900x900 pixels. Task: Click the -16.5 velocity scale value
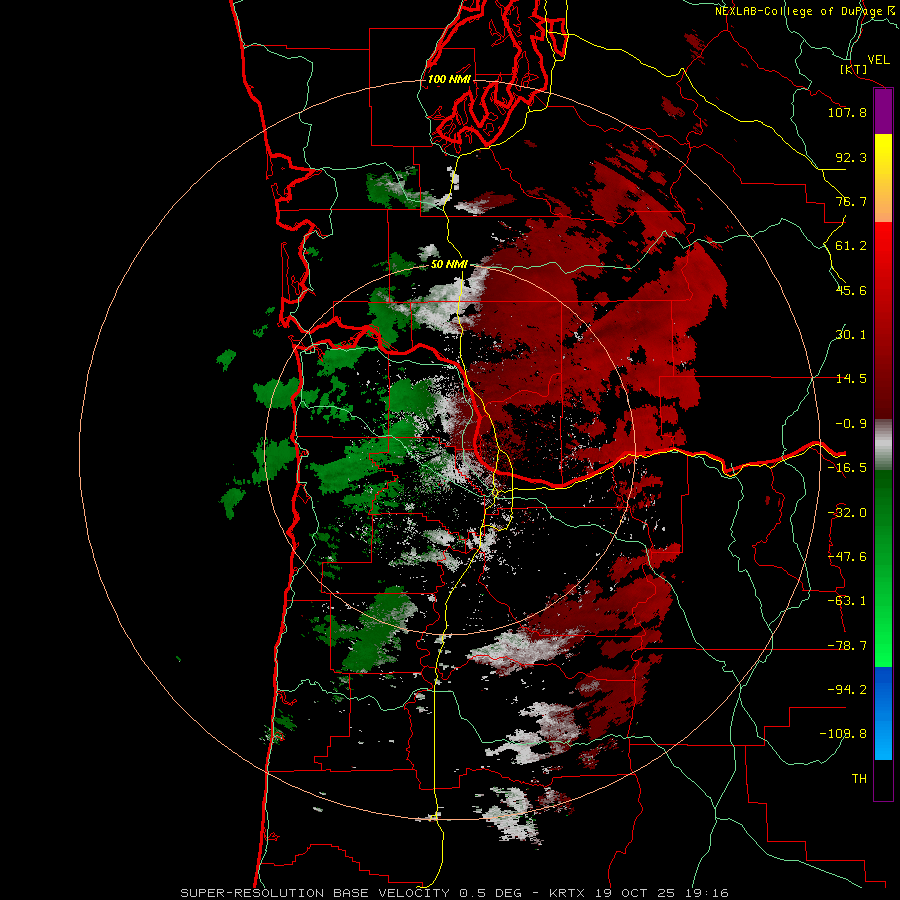[847, 468]
